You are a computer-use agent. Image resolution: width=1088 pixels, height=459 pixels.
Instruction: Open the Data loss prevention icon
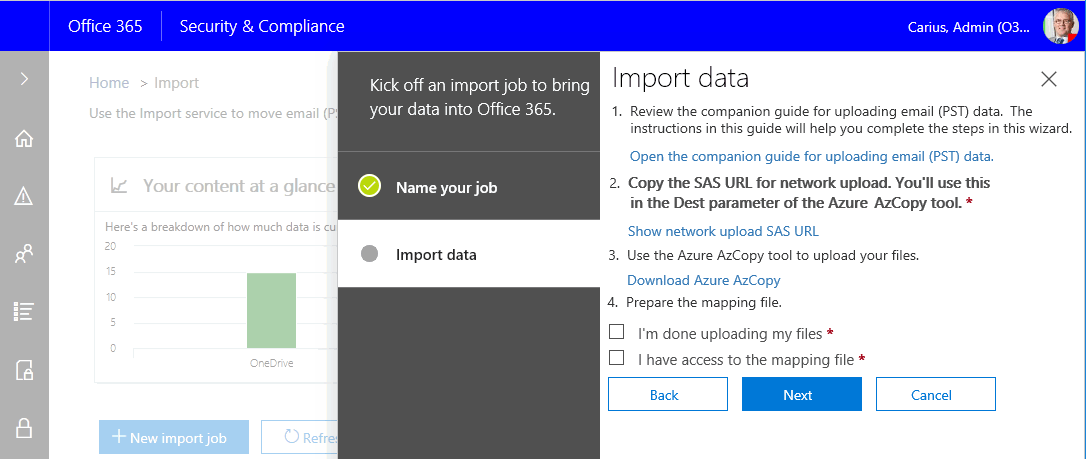click(24, 370)
